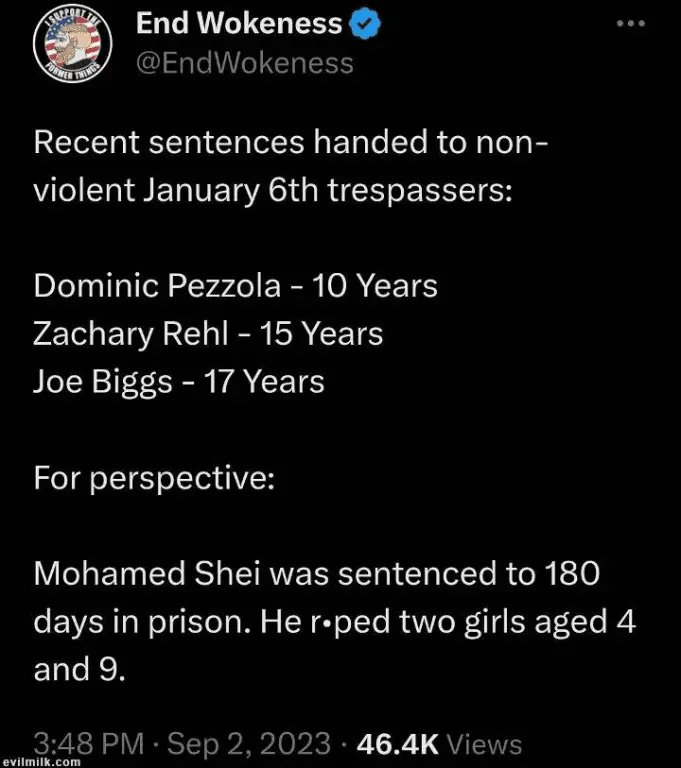
Task: Open the End Wokeness display name link
Action: (237, 23)
